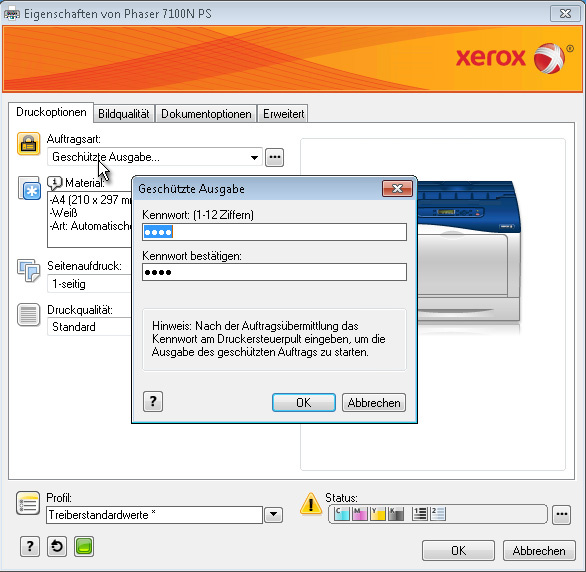This screenshot has width=586, height=572.
Task: Click the tray 2 status icon
Action: 438,514
